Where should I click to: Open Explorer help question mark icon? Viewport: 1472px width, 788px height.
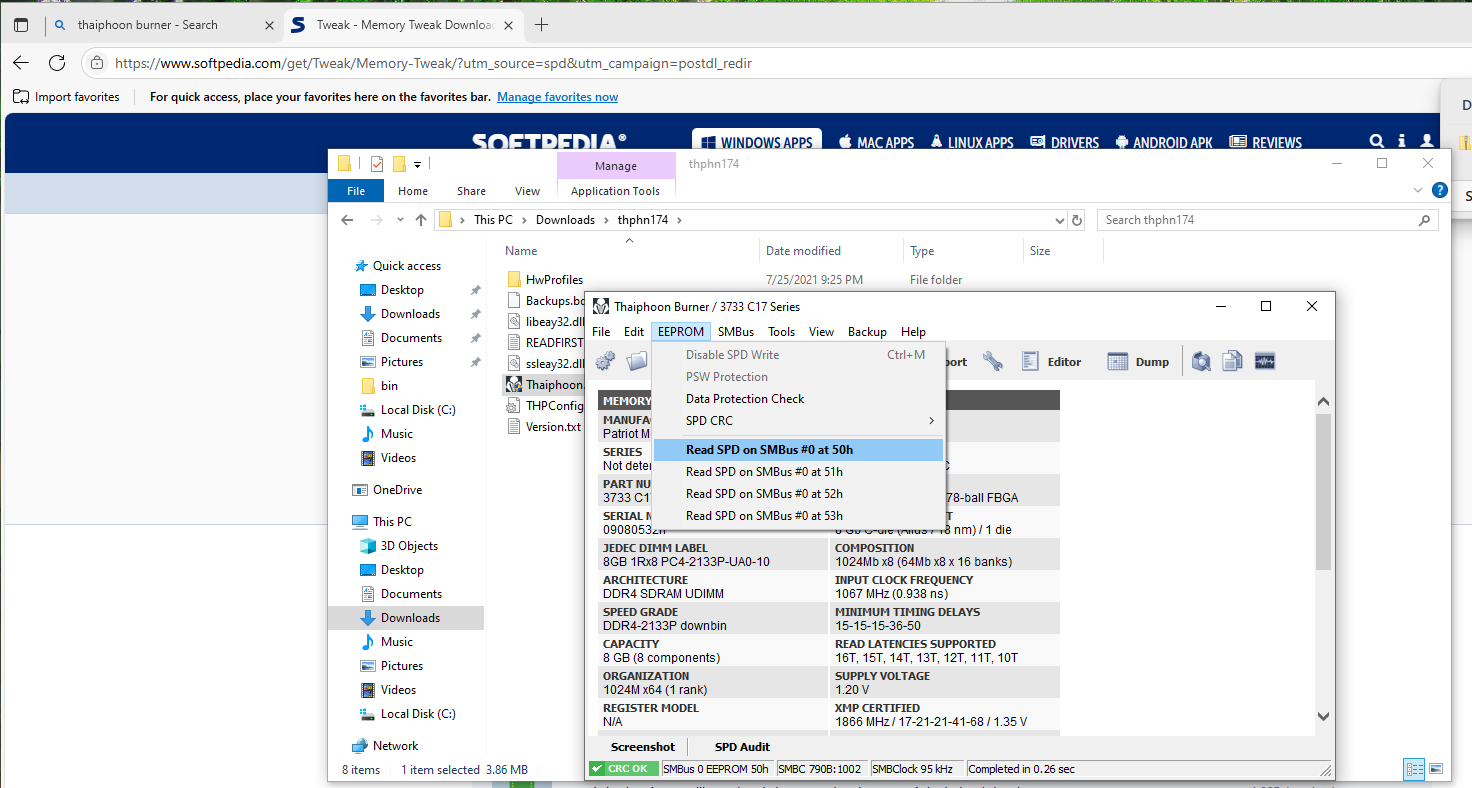click(1439, 190)
